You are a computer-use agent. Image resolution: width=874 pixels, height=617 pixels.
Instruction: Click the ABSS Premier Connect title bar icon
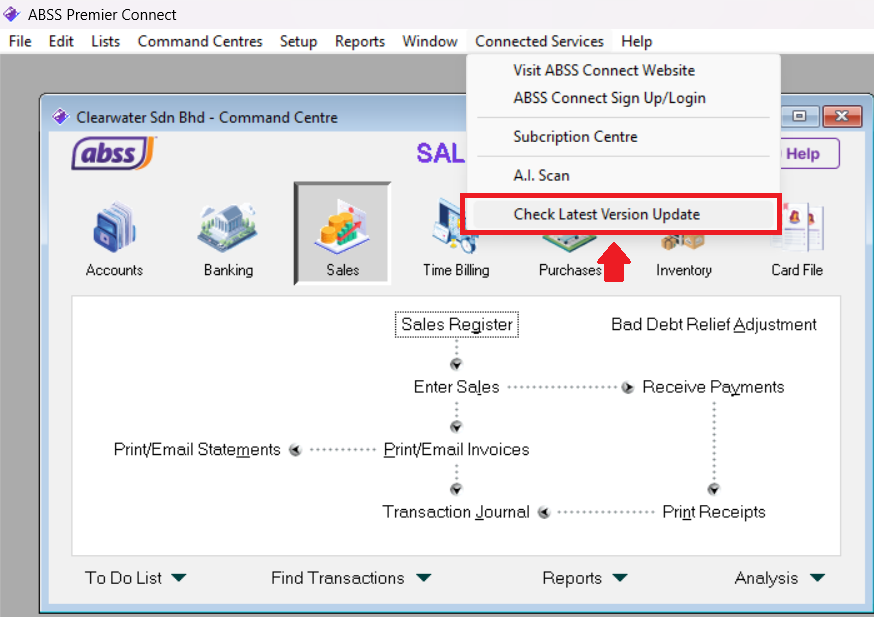click(x=12, y=14)
